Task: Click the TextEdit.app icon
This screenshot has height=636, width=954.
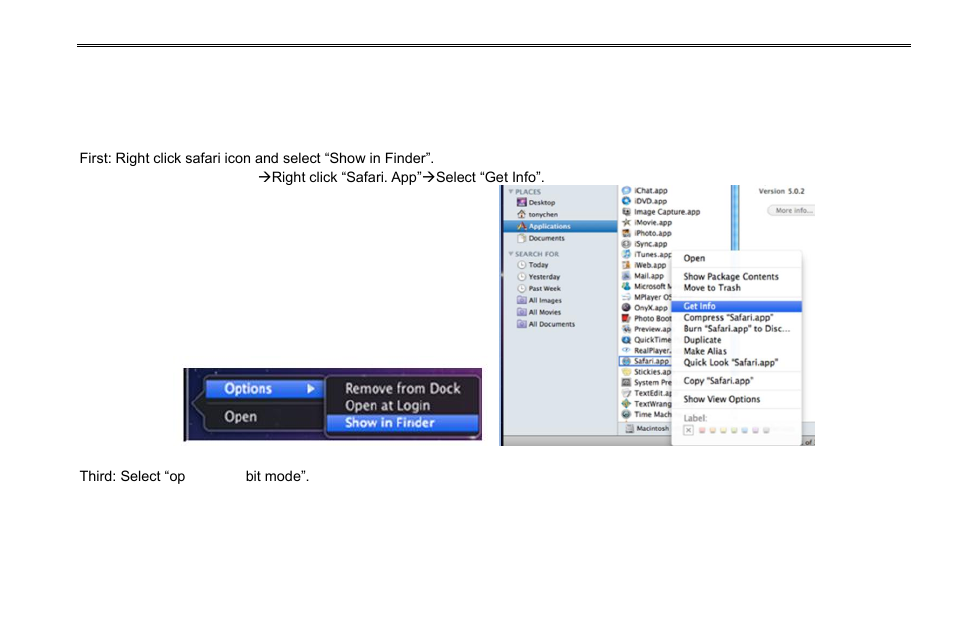Action: [626, 393]
